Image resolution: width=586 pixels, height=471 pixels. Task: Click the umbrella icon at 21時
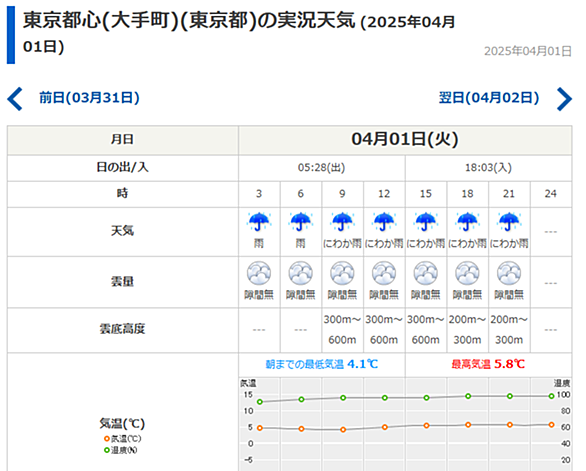pos(509,222)
